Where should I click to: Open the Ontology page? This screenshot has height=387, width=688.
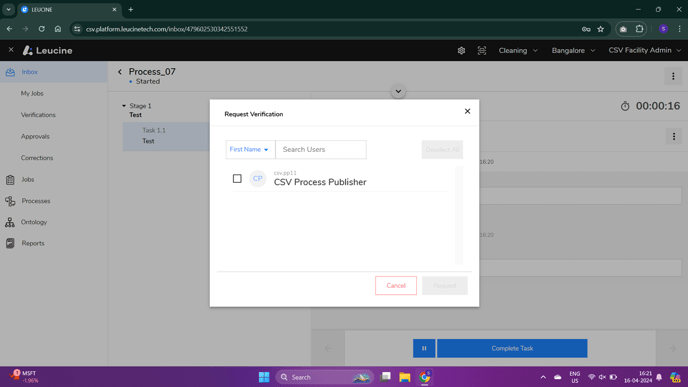click(x=34, y=222)
